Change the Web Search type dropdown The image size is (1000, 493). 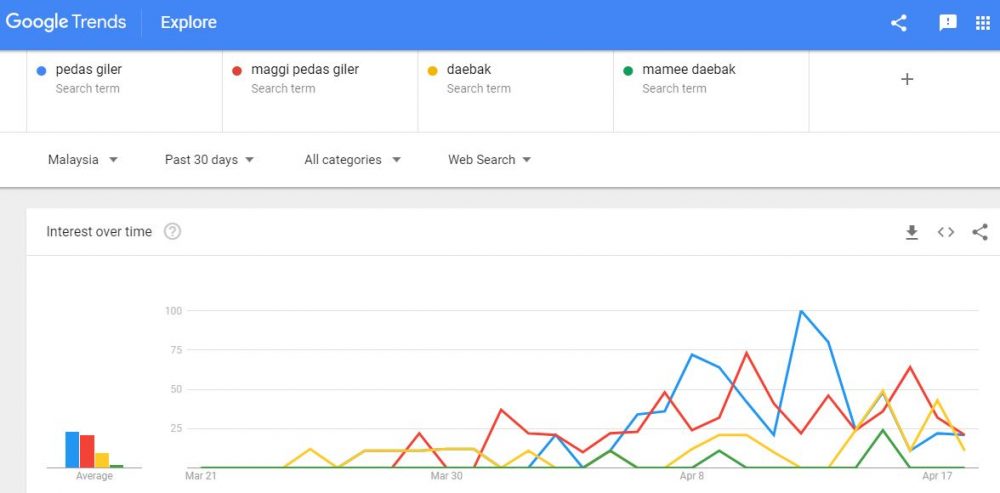[489, 159]
